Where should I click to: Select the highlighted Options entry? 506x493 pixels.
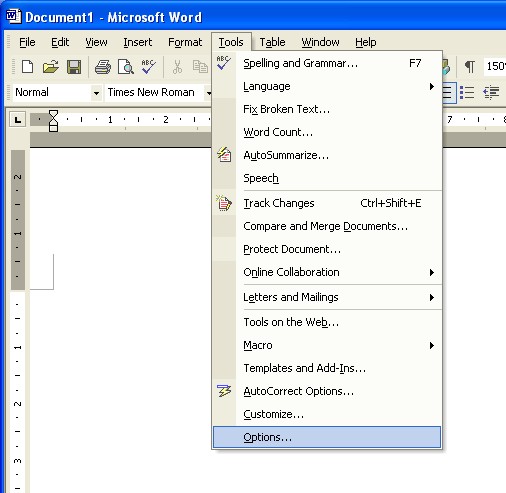pos(327,437)
